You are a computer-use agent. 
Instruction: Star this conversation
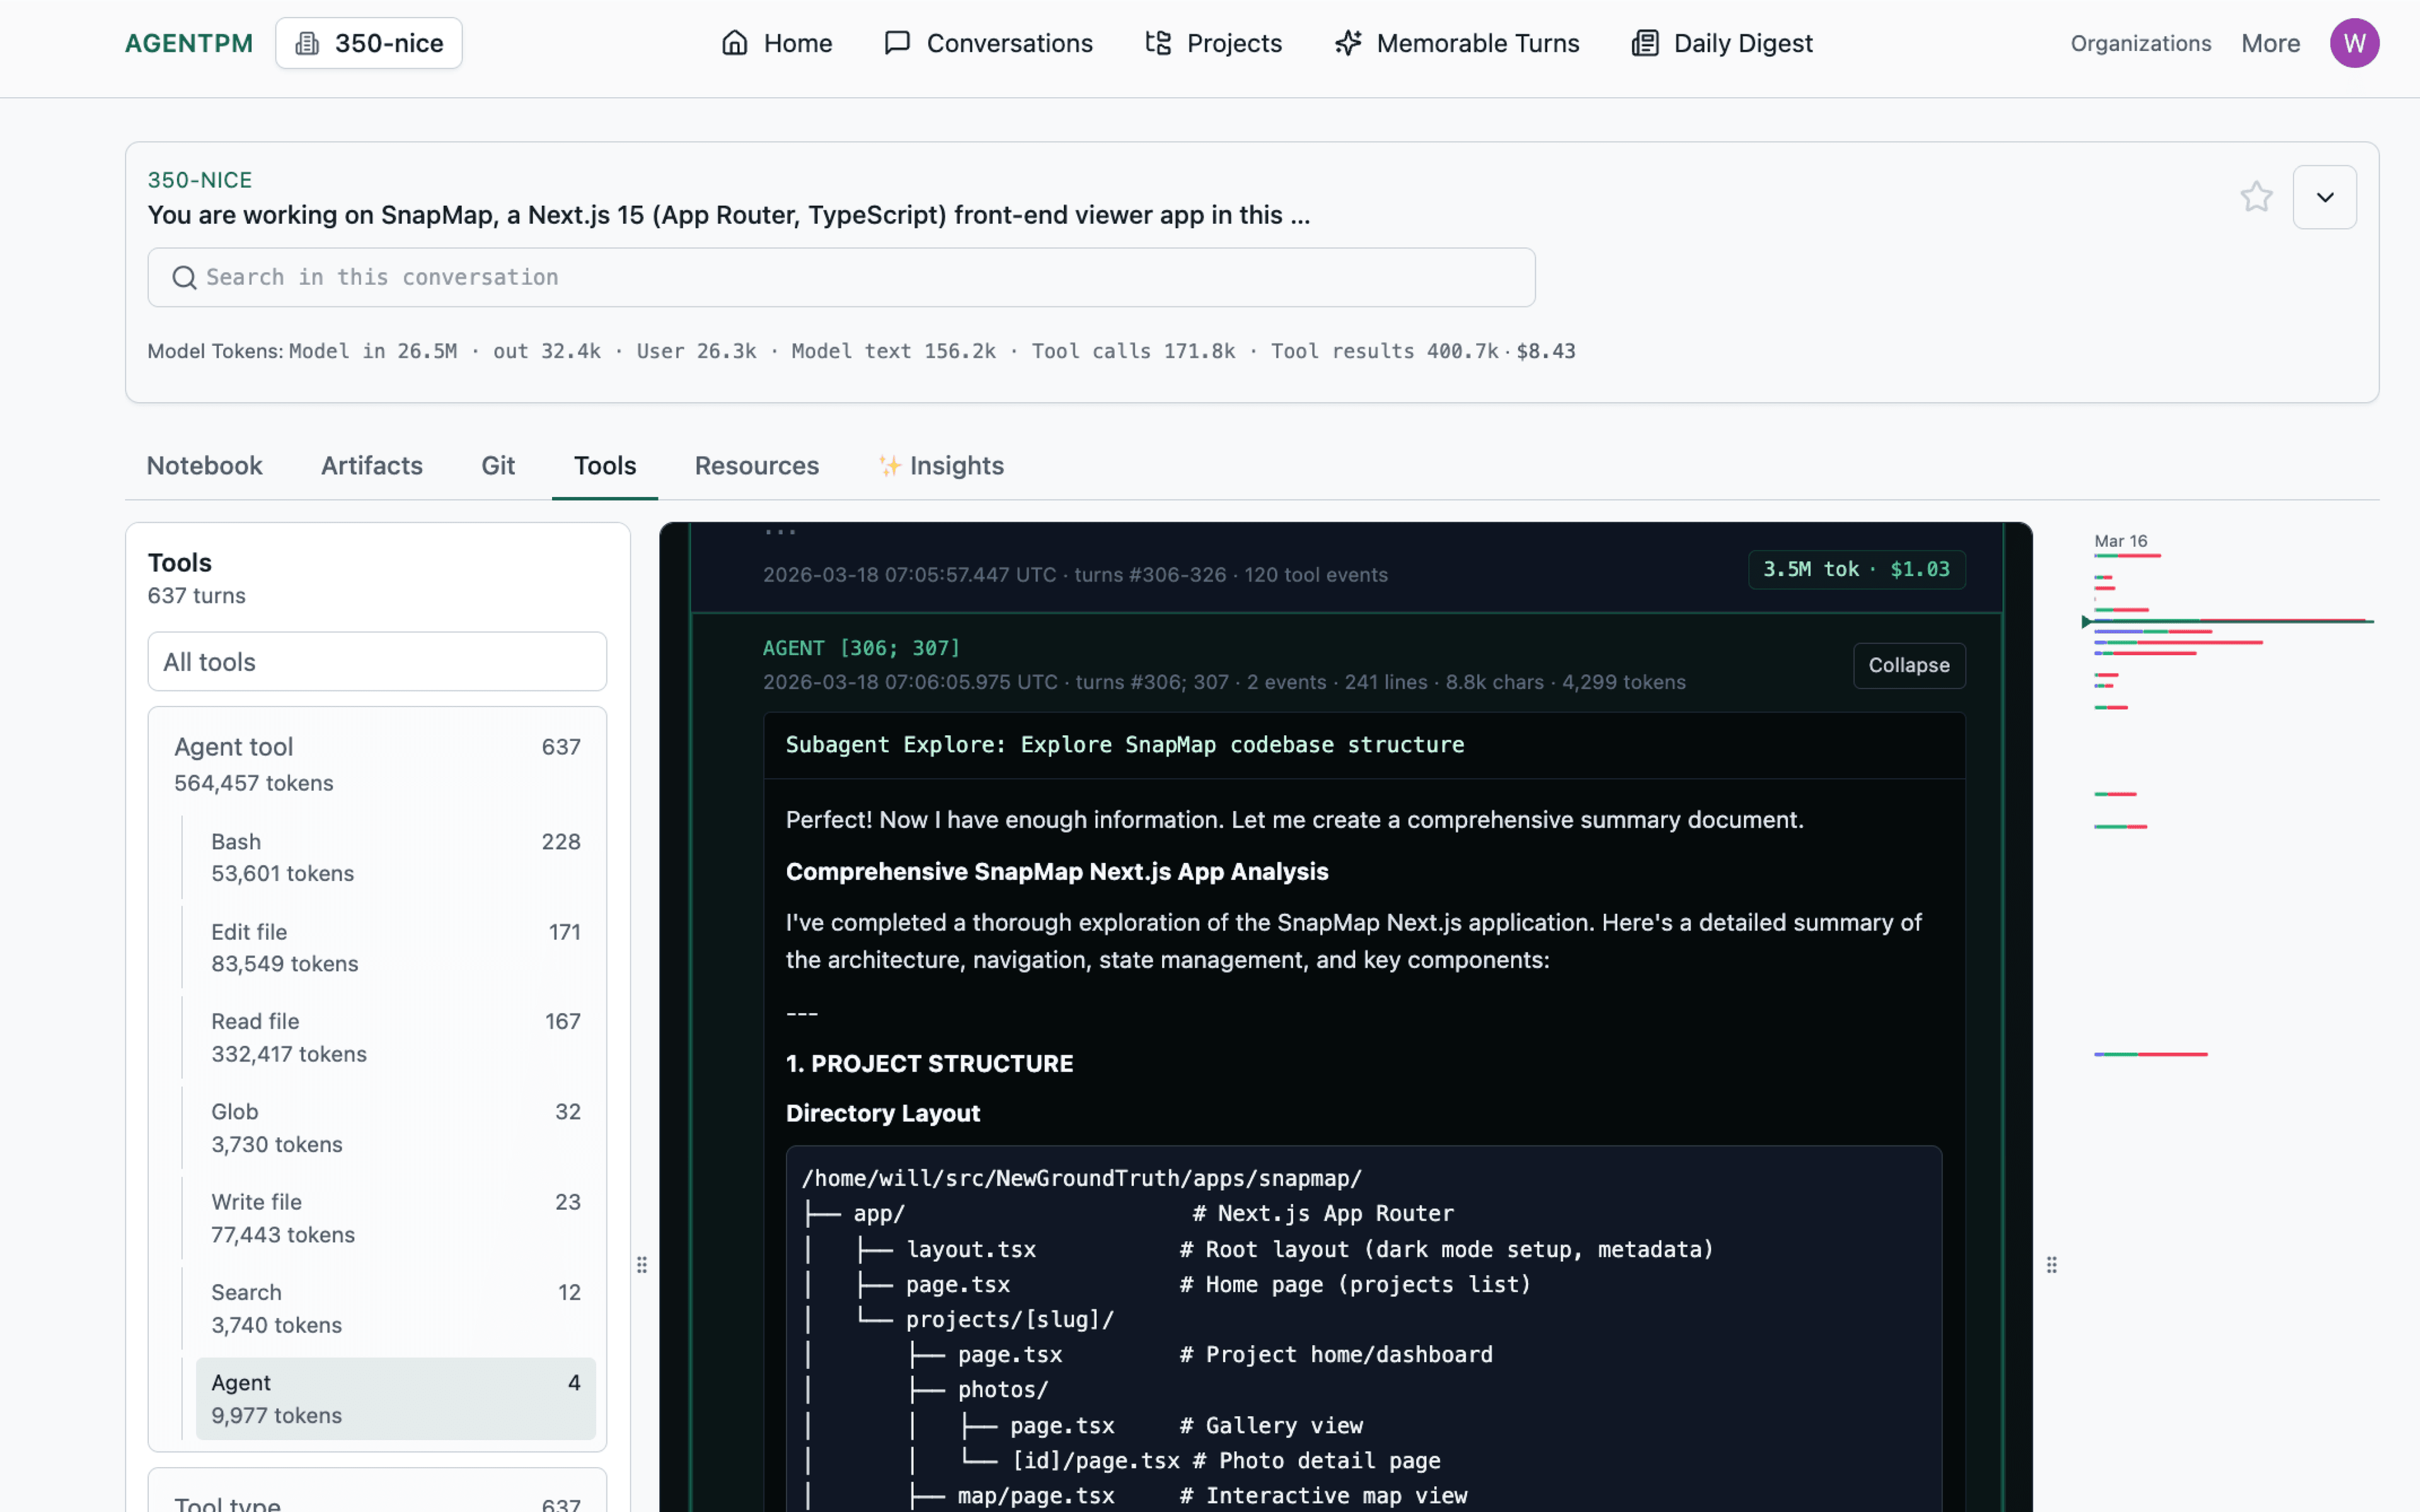(2256, 196)
